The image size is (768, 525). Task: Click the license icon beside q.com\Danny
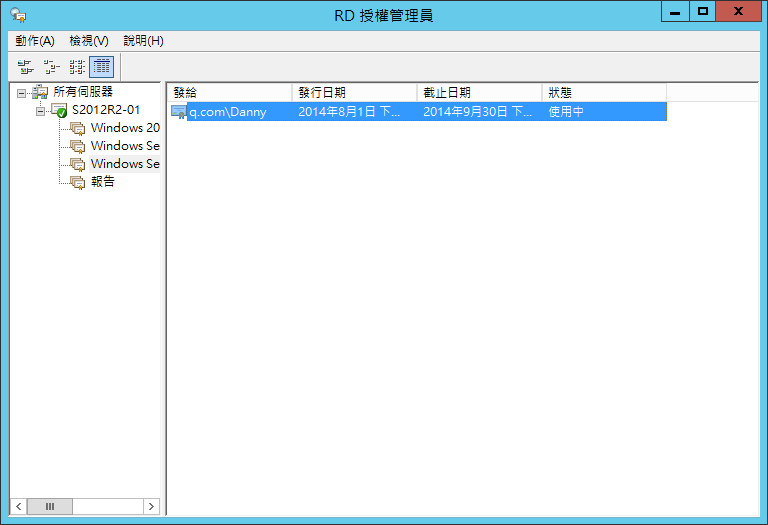pyautogui.click(x=178, y=112)
